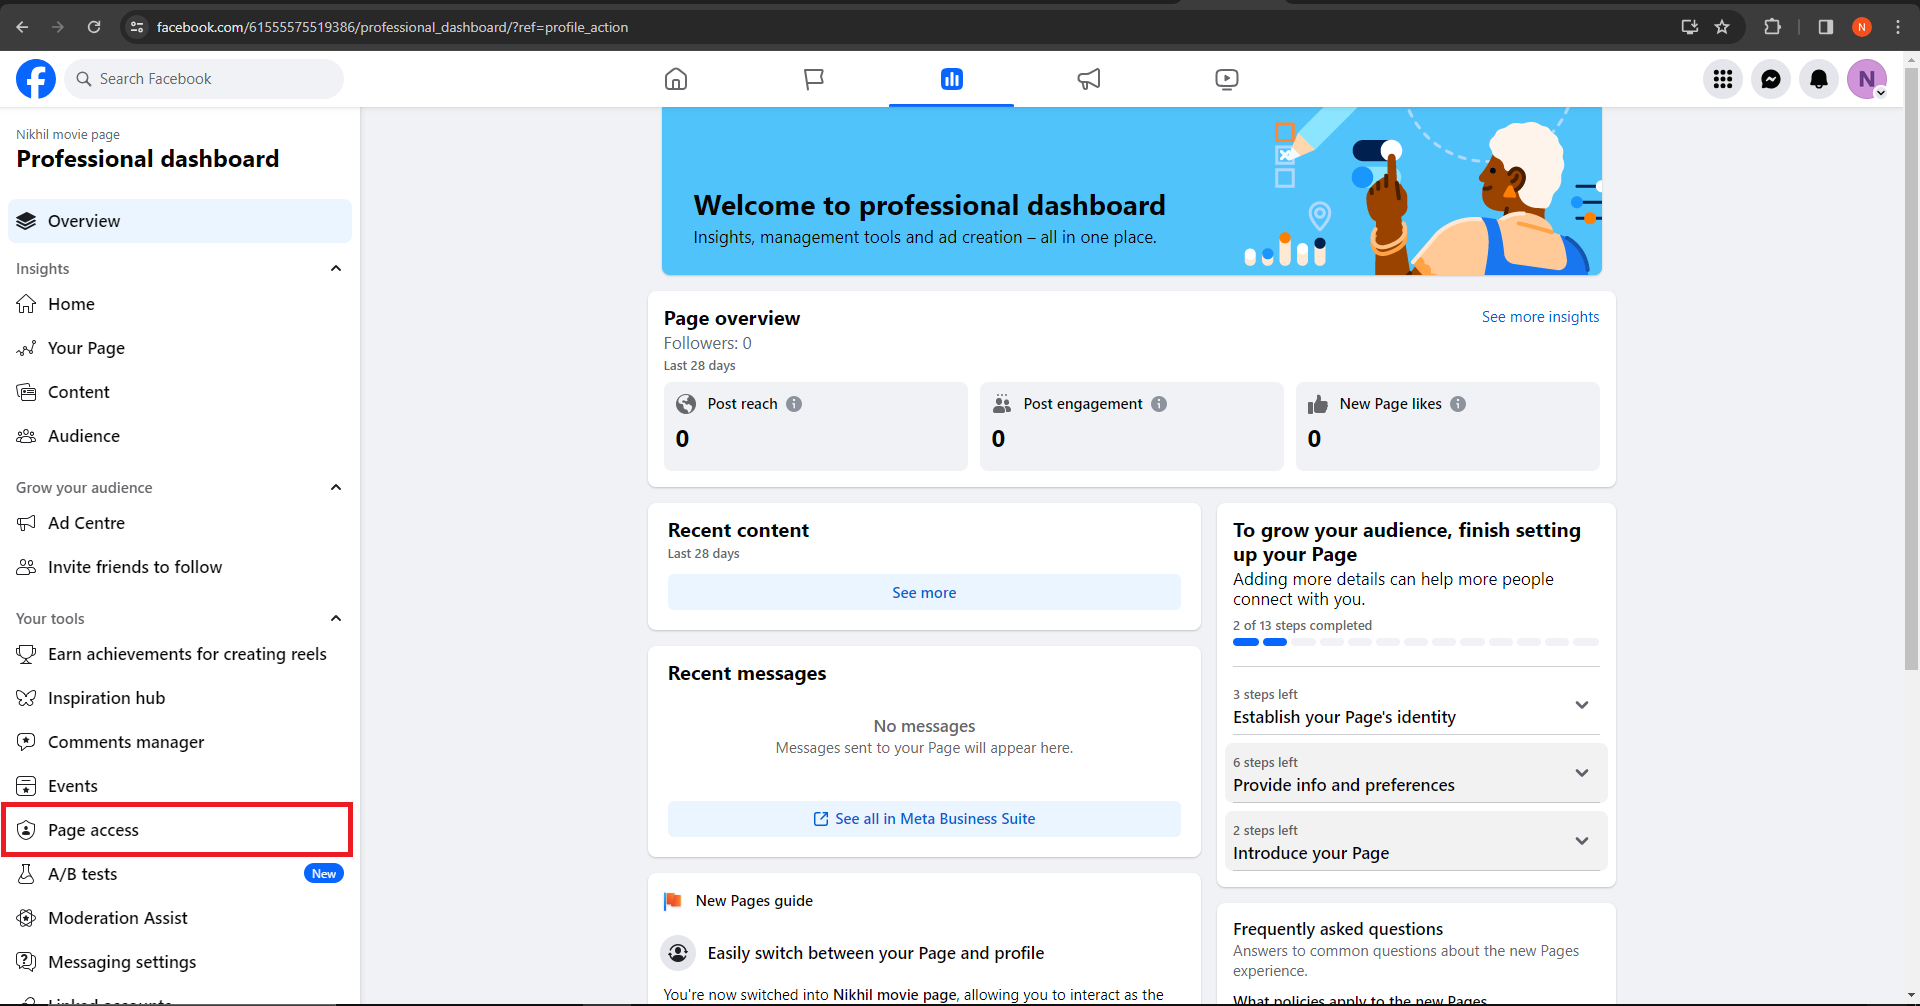Open Events in the sidebar
Image resolution: width=1920 pixels, height=1006 pixels.
[x=180, y=786]
